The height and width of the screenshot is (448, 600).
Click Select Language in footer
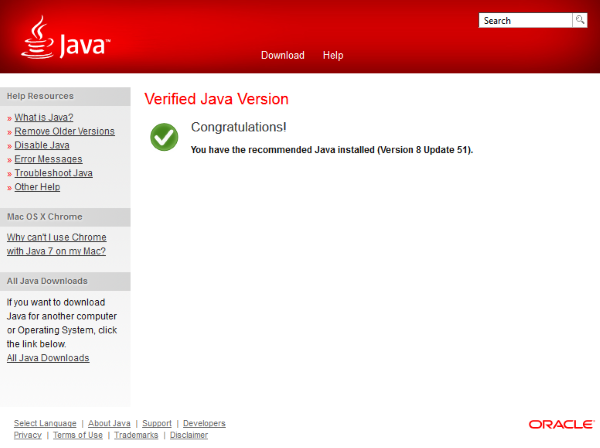[x=45, y=423]
